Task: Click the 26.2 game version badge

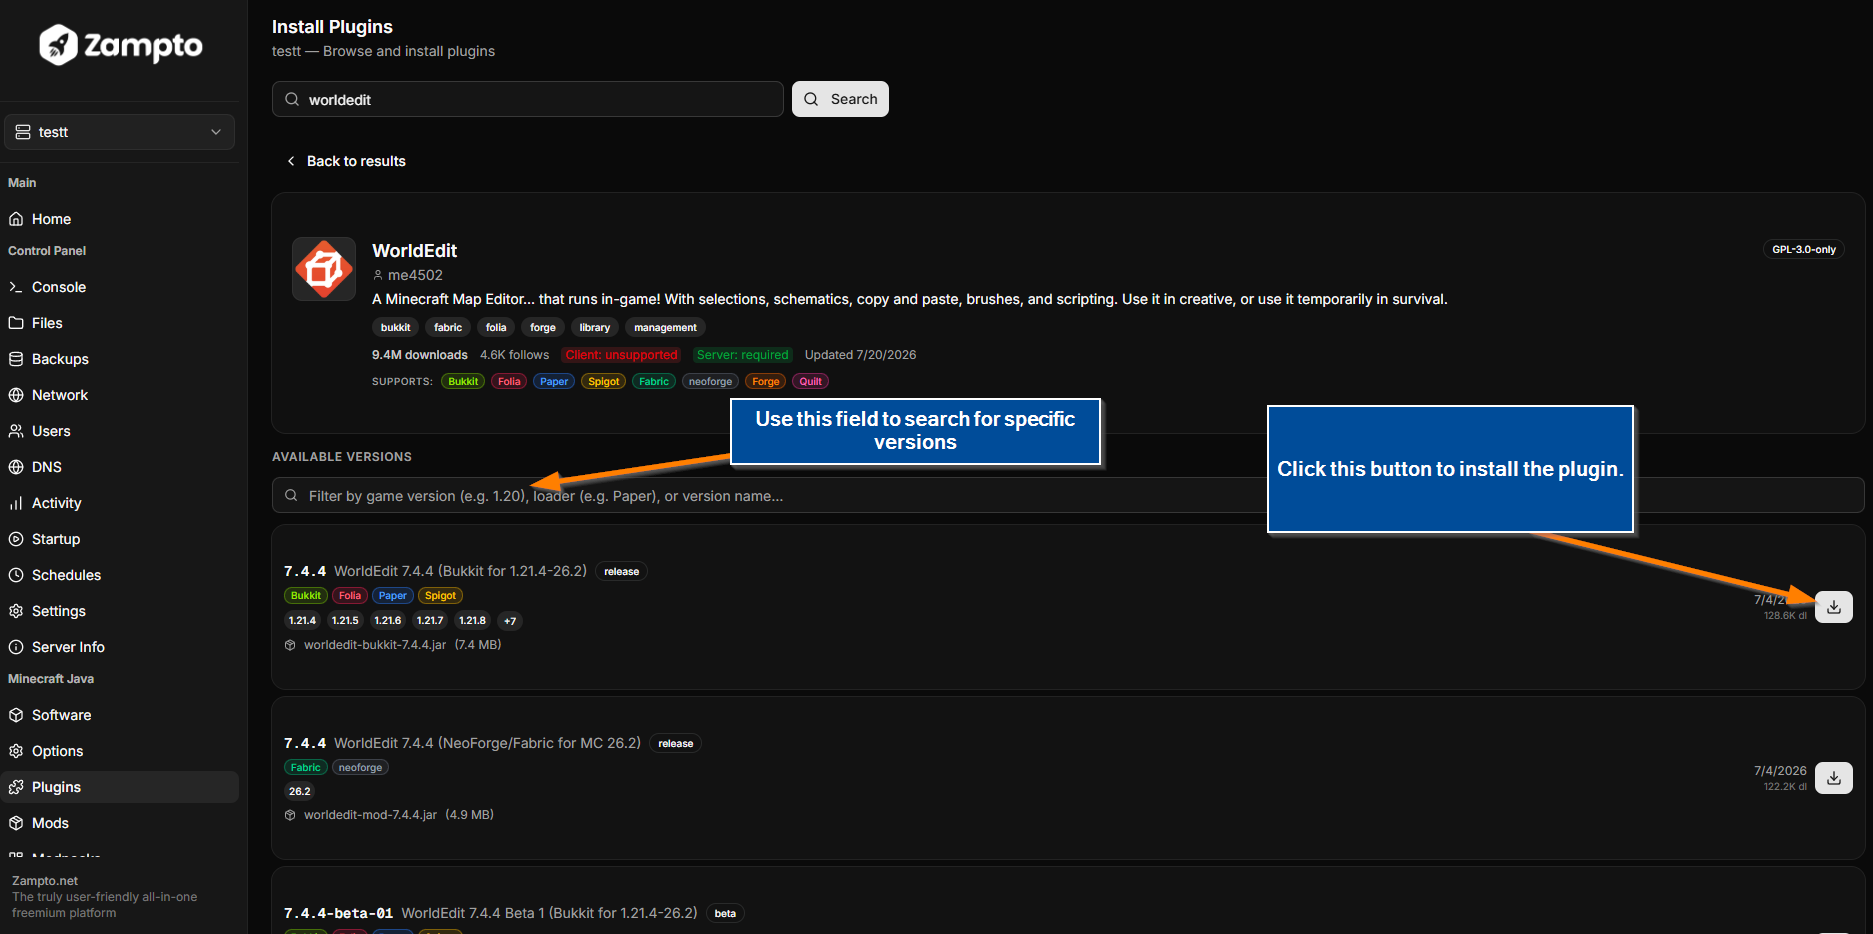Action: [x=300, y=791]
